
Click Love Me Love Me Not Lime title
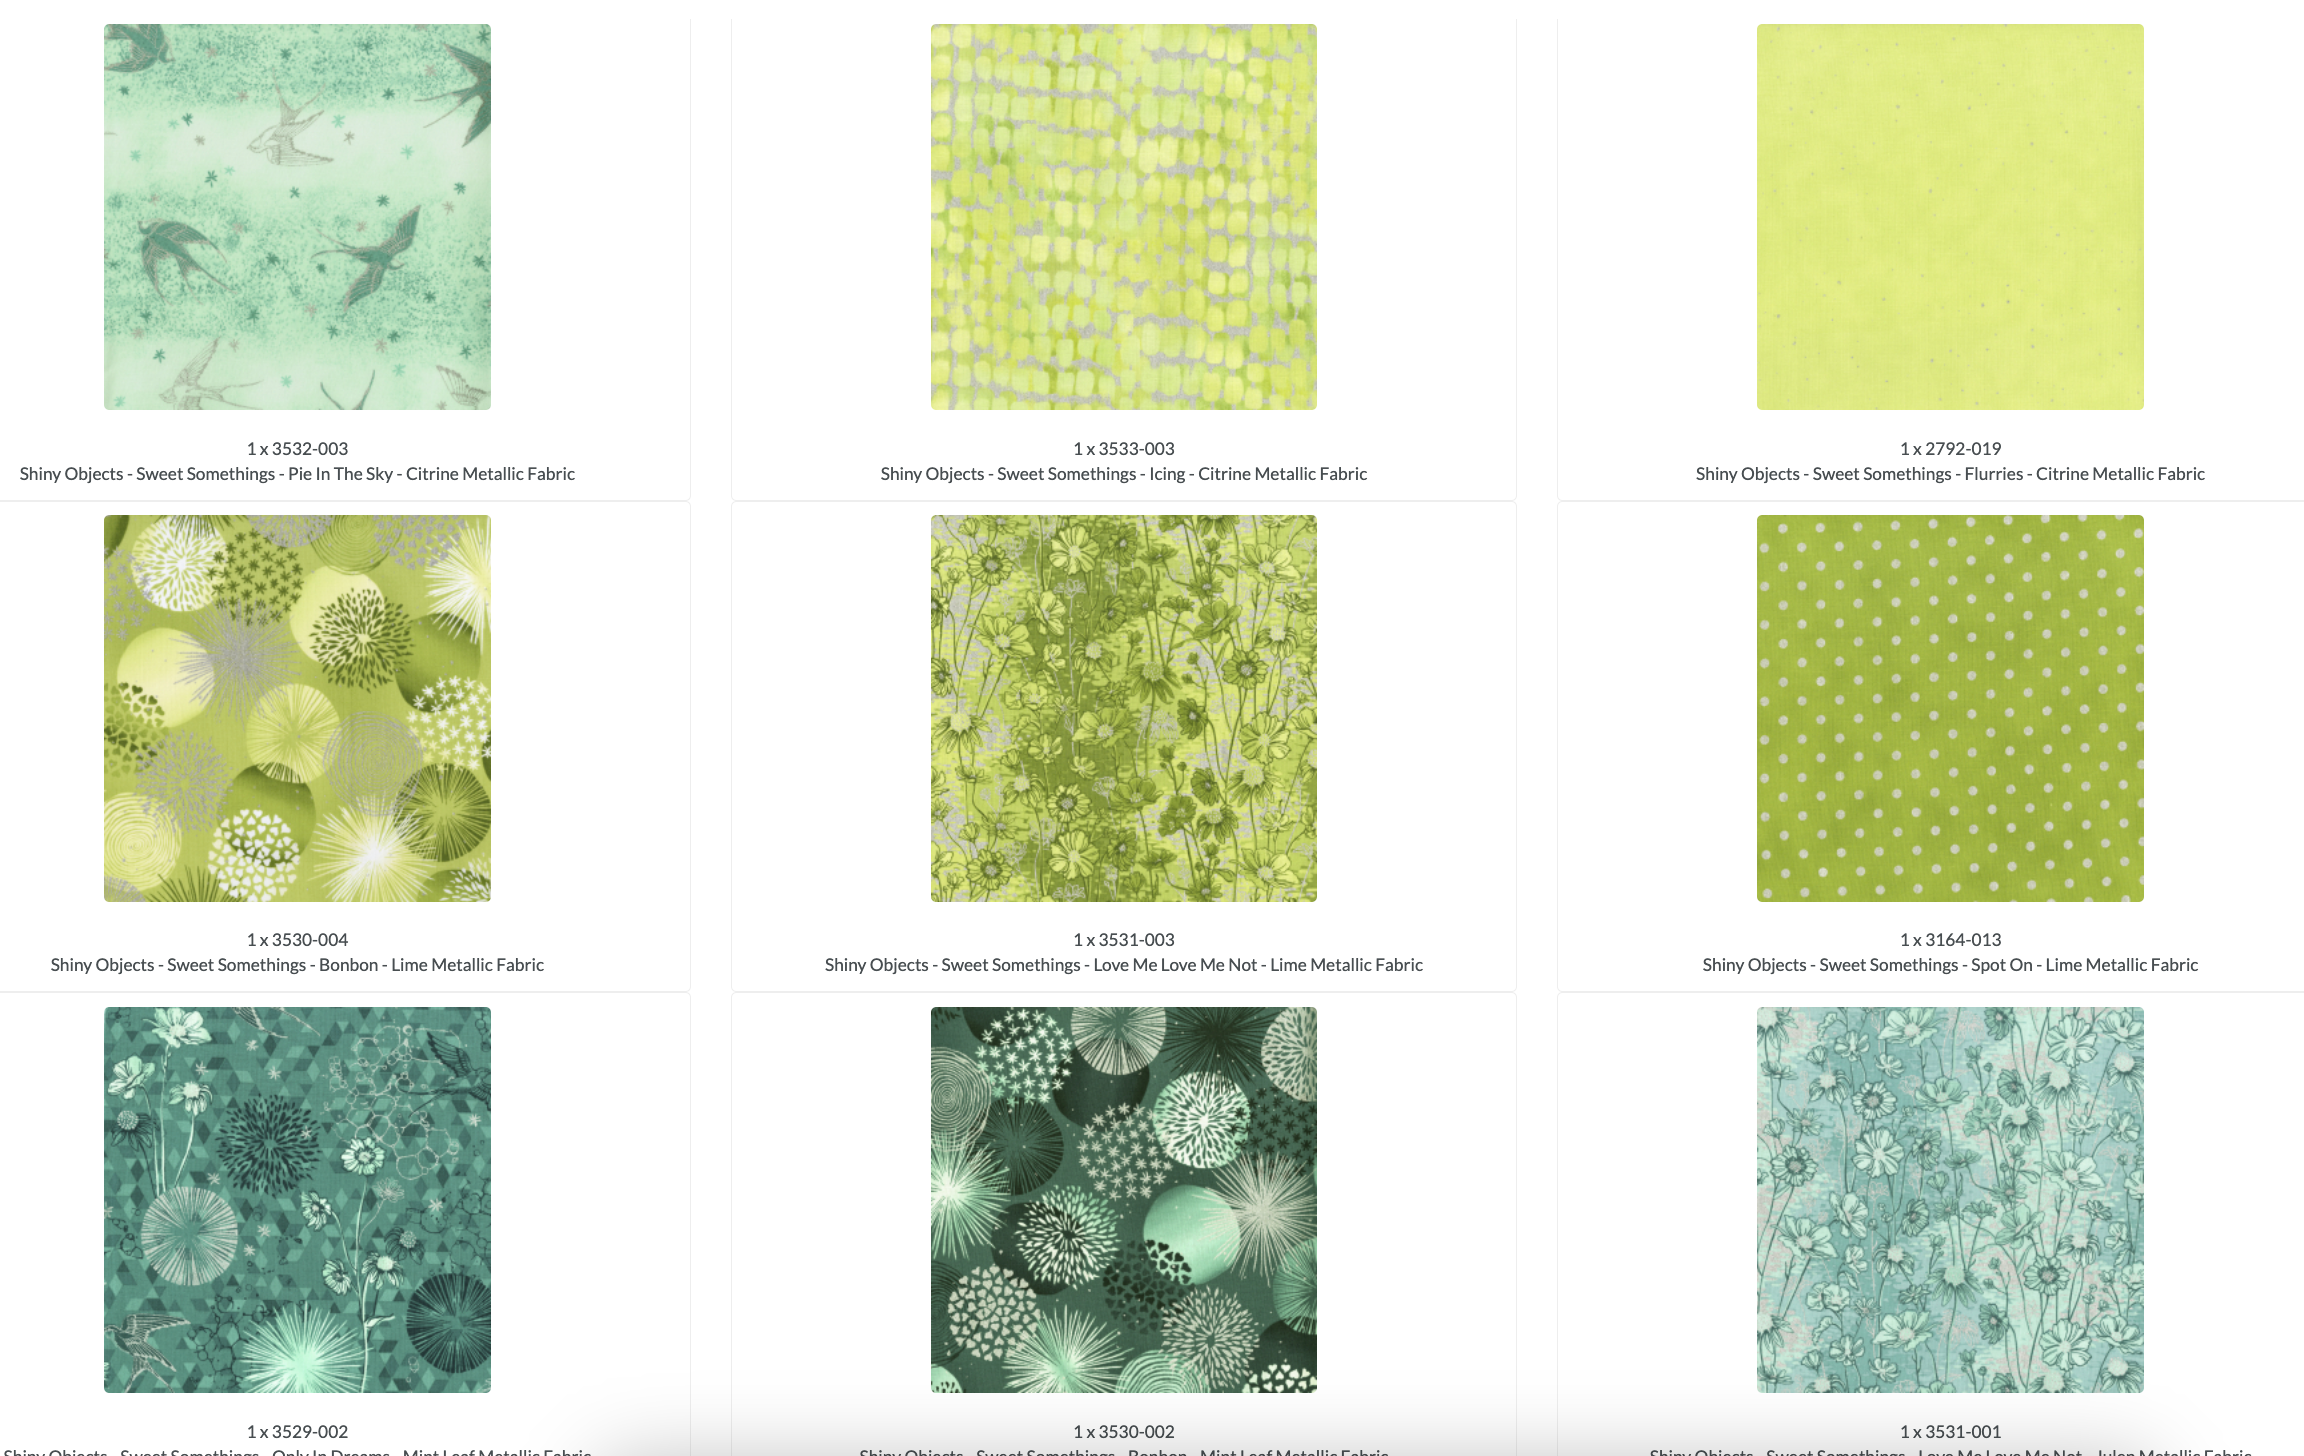coord(1123,965)
